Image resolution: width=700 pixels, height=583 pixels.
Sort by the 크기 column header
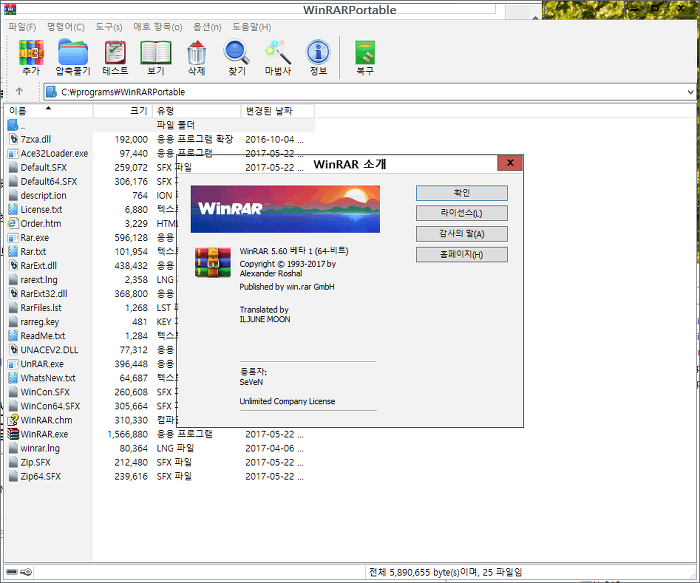123,111
